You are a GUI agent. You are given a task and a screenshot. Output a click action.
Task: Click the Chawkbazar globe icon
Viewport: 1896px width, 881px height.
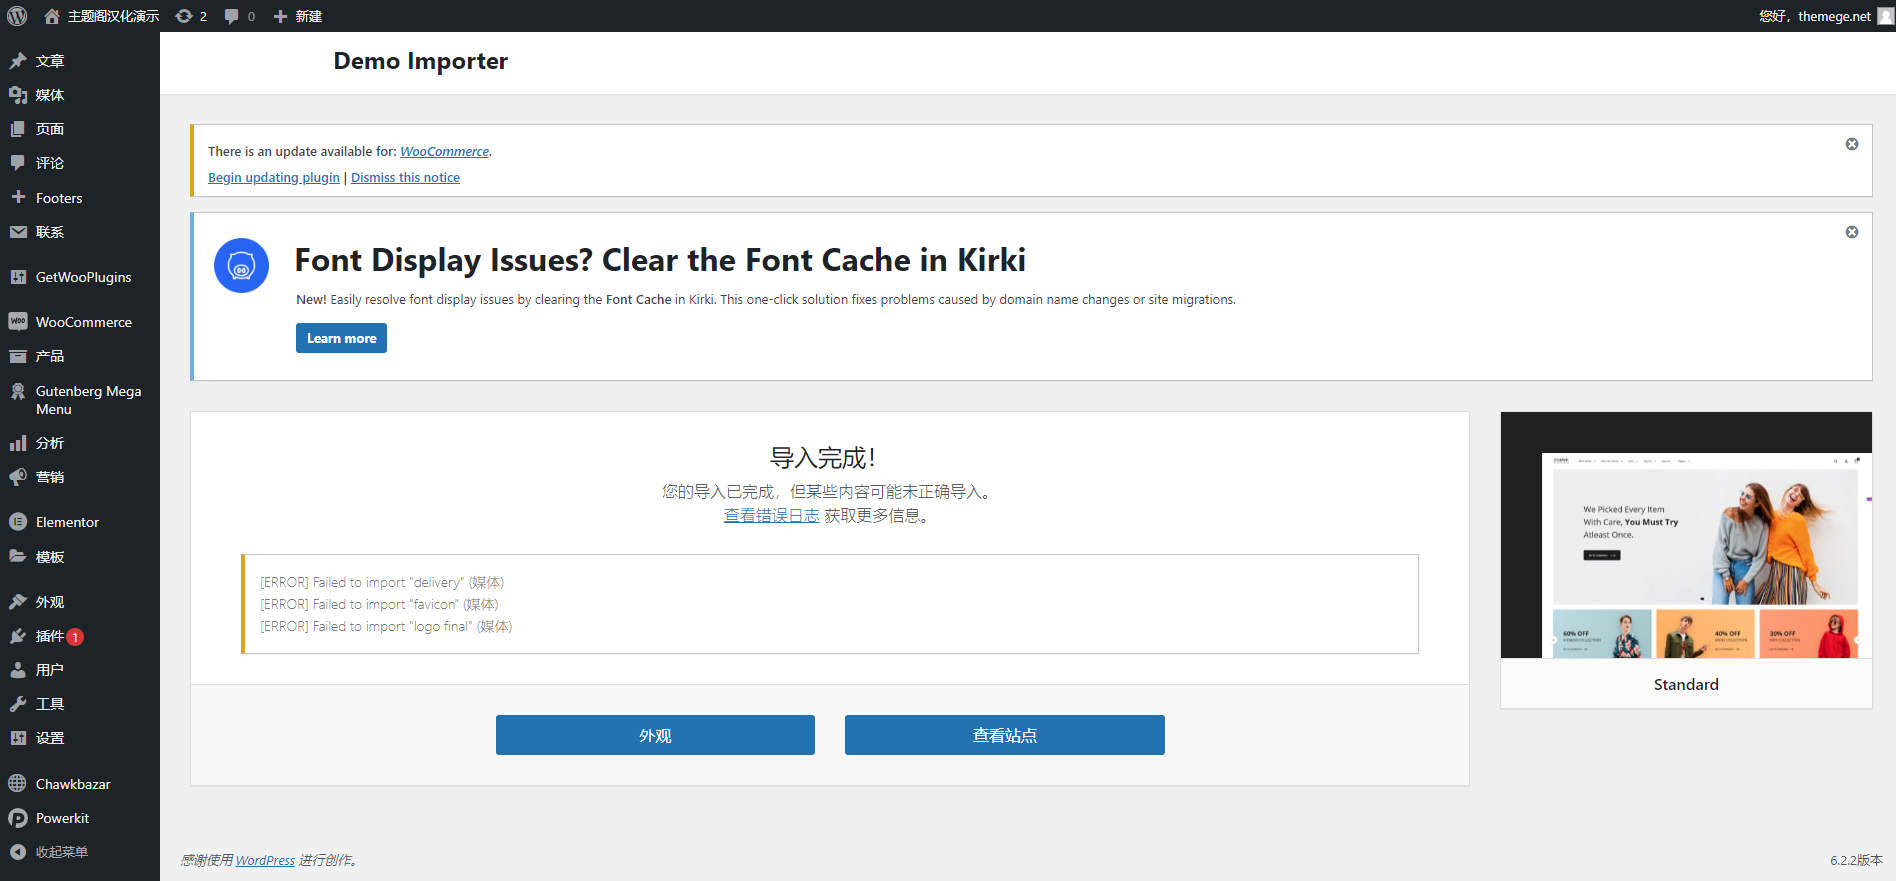(18, 784)
